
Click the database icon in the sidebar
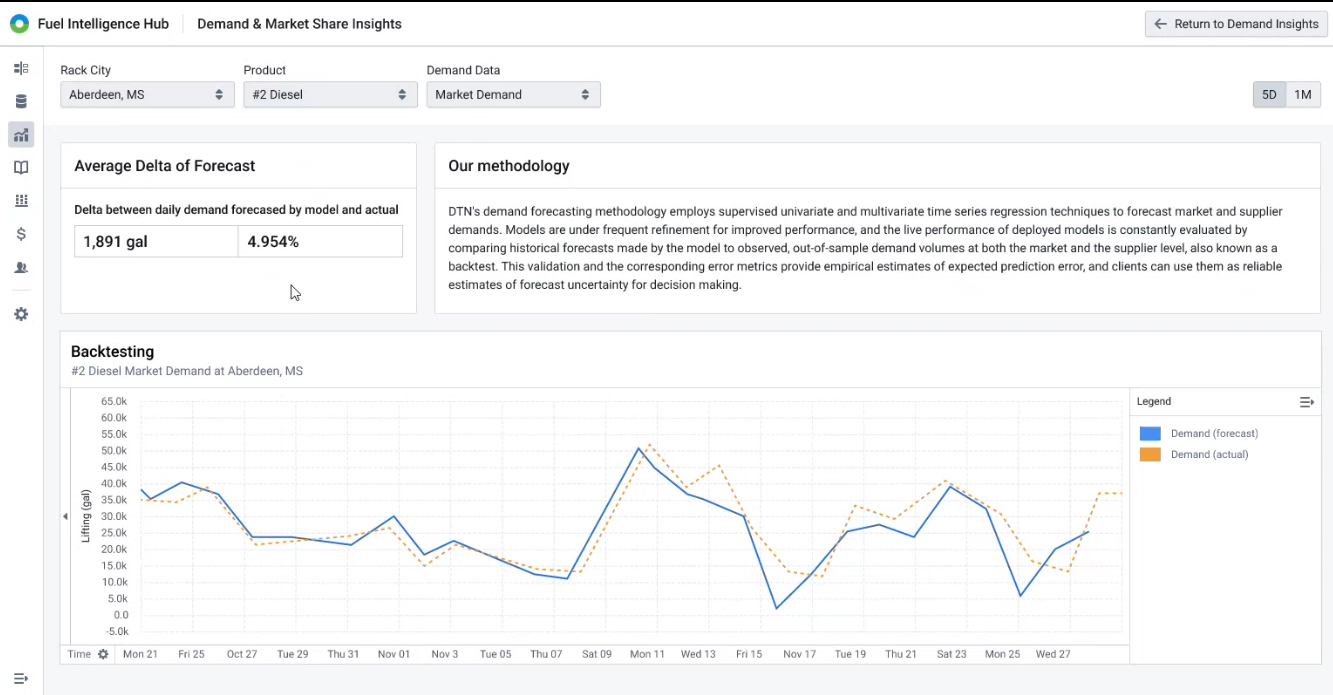click(21, 101)
